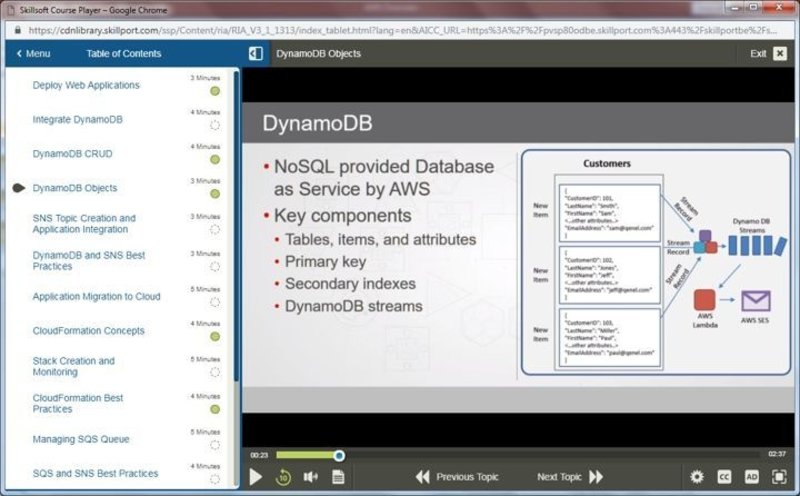Click the '3 Minutes' duration for DynamoDB Objects

205,181
